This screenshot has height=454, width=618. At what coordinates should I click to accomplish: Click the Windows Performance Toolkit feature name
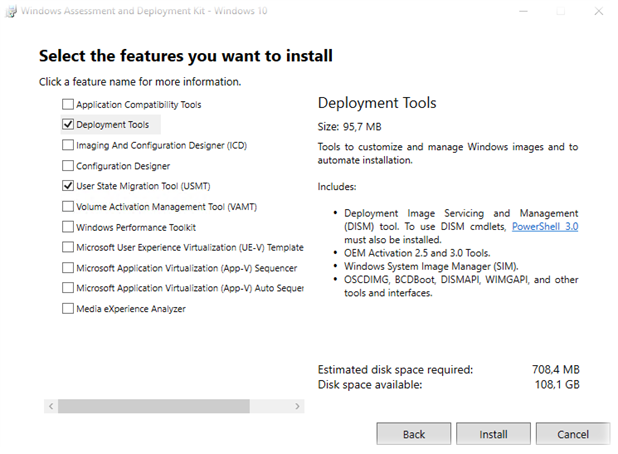136,227
